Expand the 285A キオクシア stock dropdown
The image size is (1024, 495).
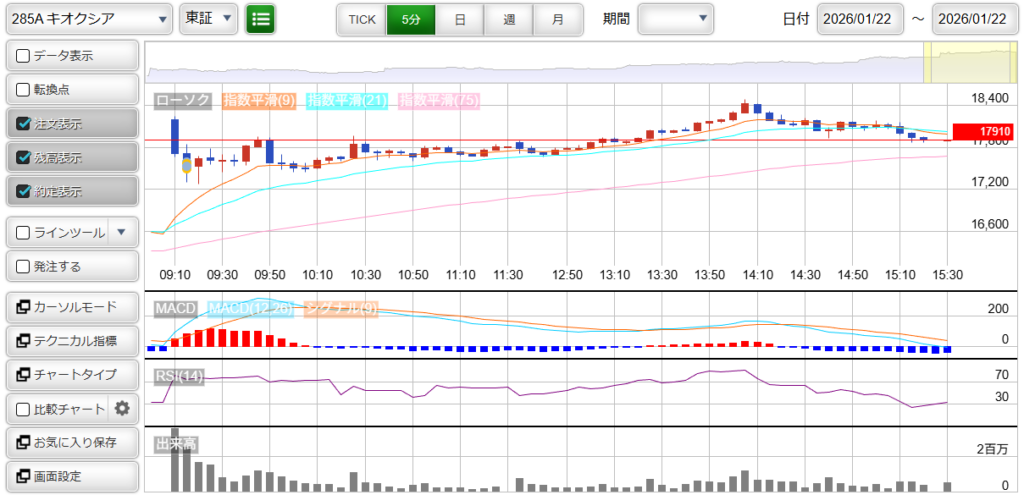pyautogui.click(x=87, y=19)
